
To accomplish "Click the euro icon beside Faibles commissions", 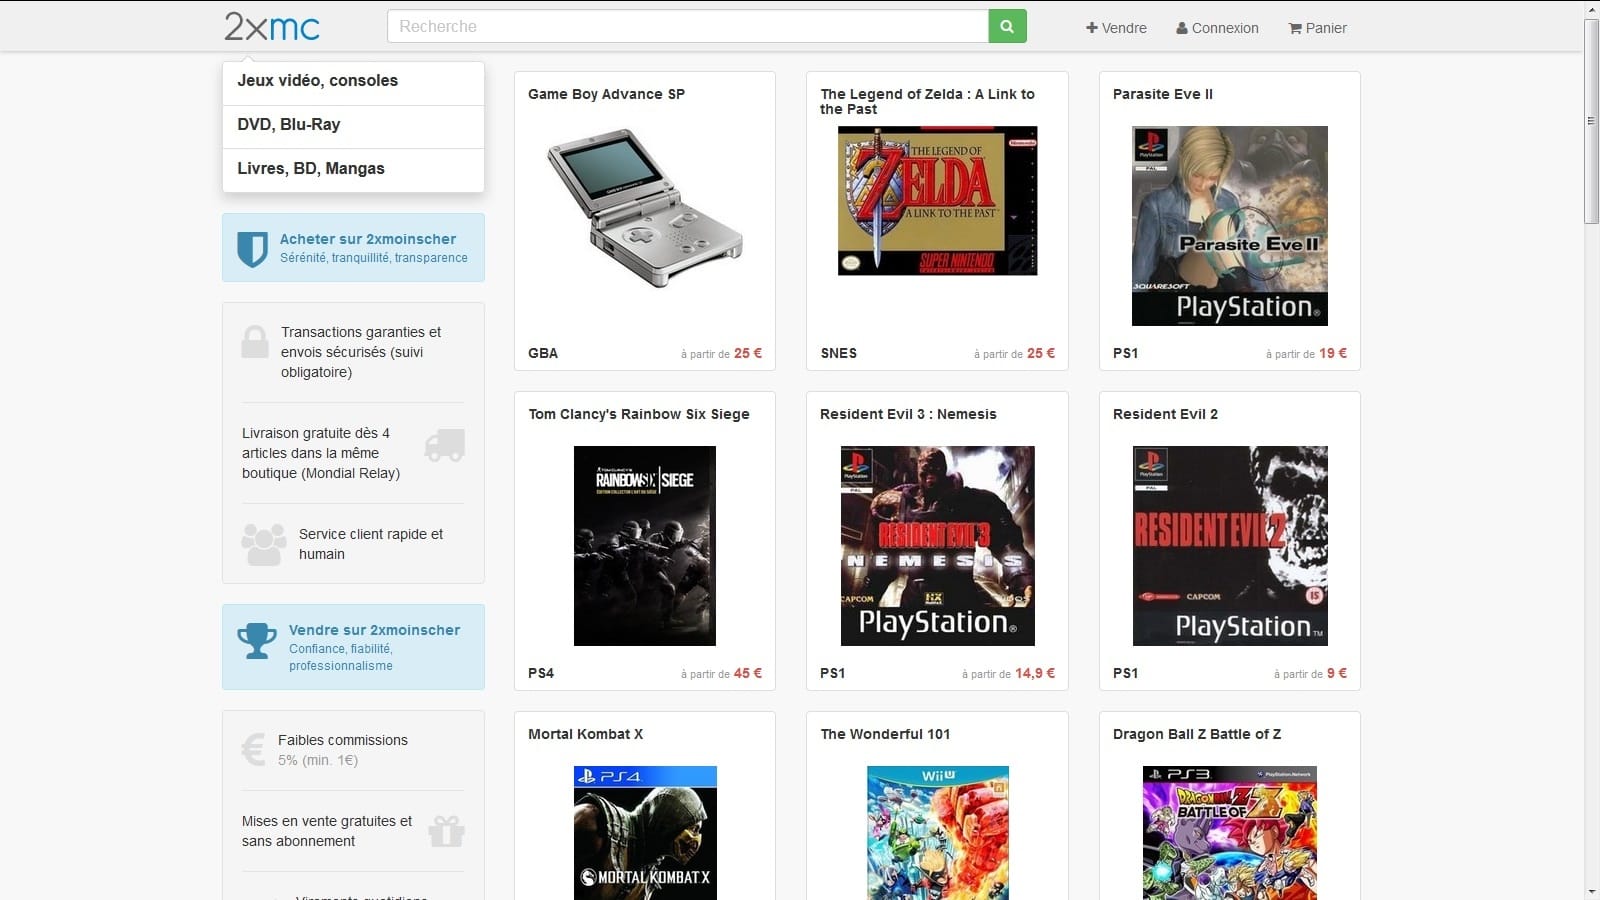I will point(254,749).
